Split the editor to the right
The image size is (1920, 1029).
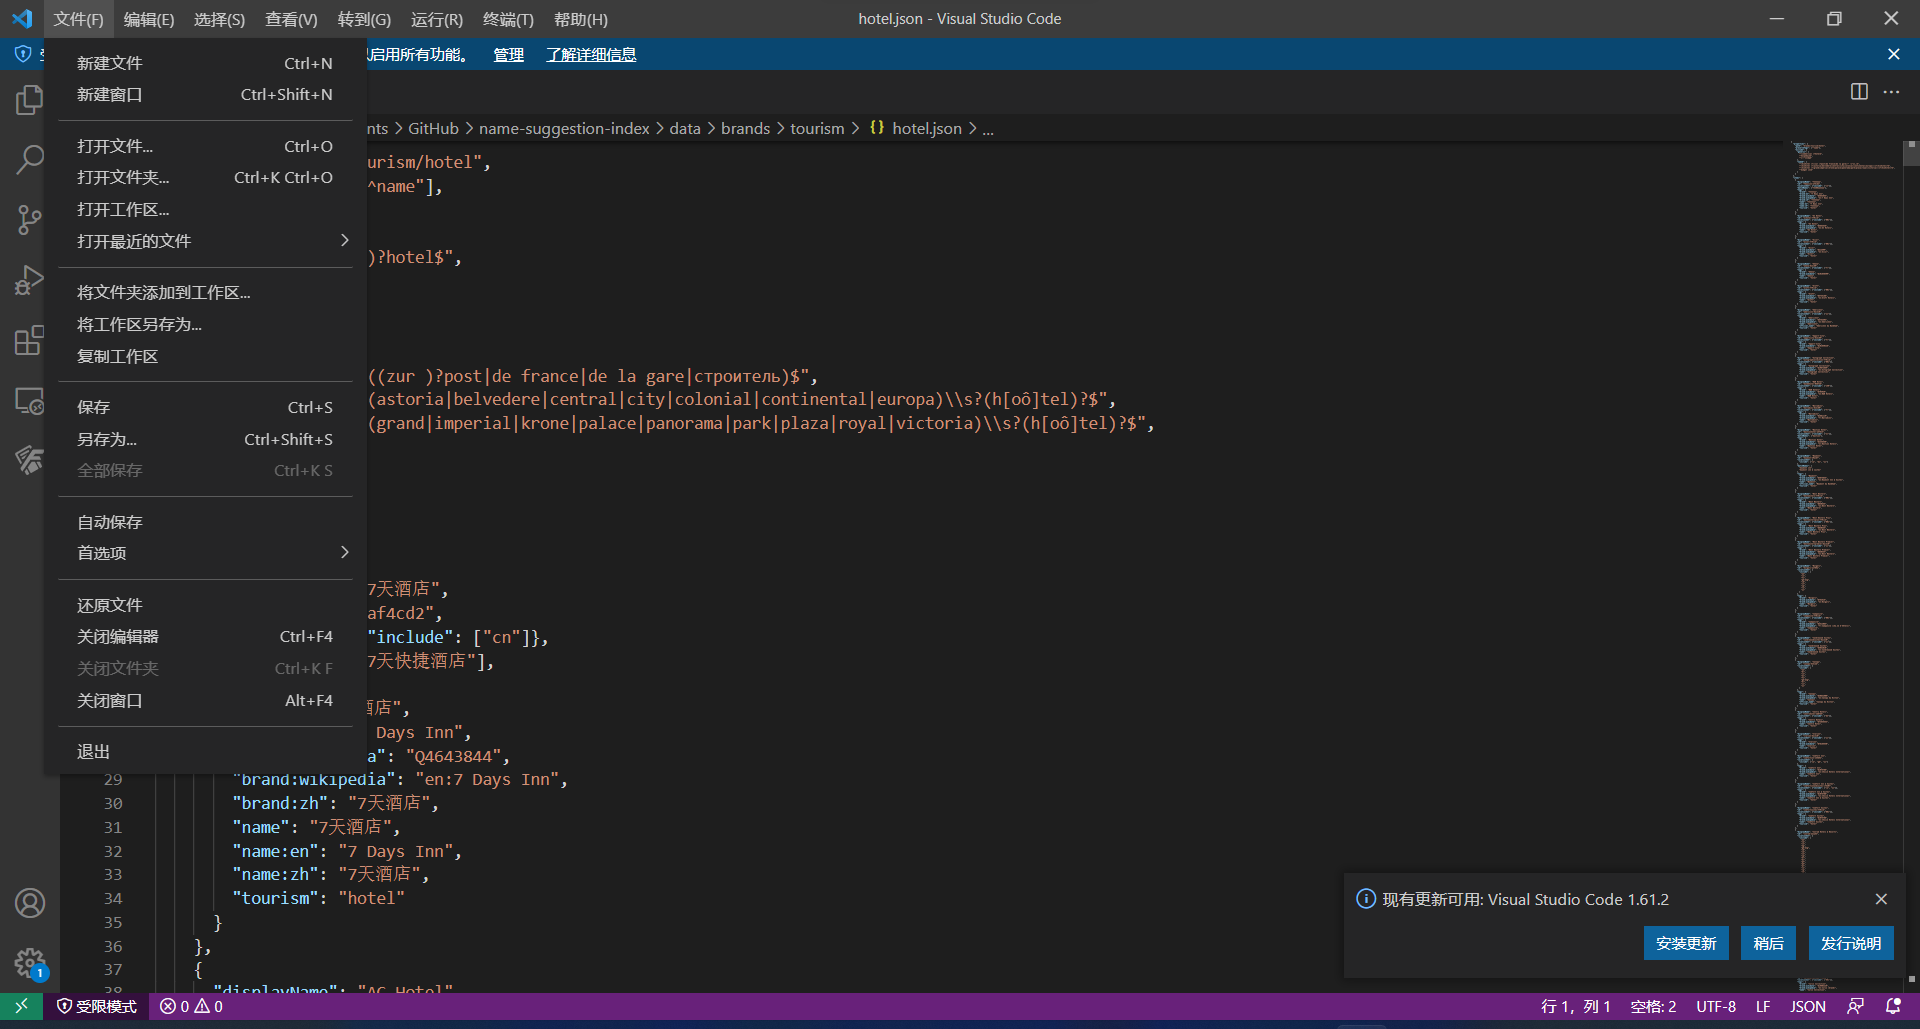click(x=1859, y=92)
